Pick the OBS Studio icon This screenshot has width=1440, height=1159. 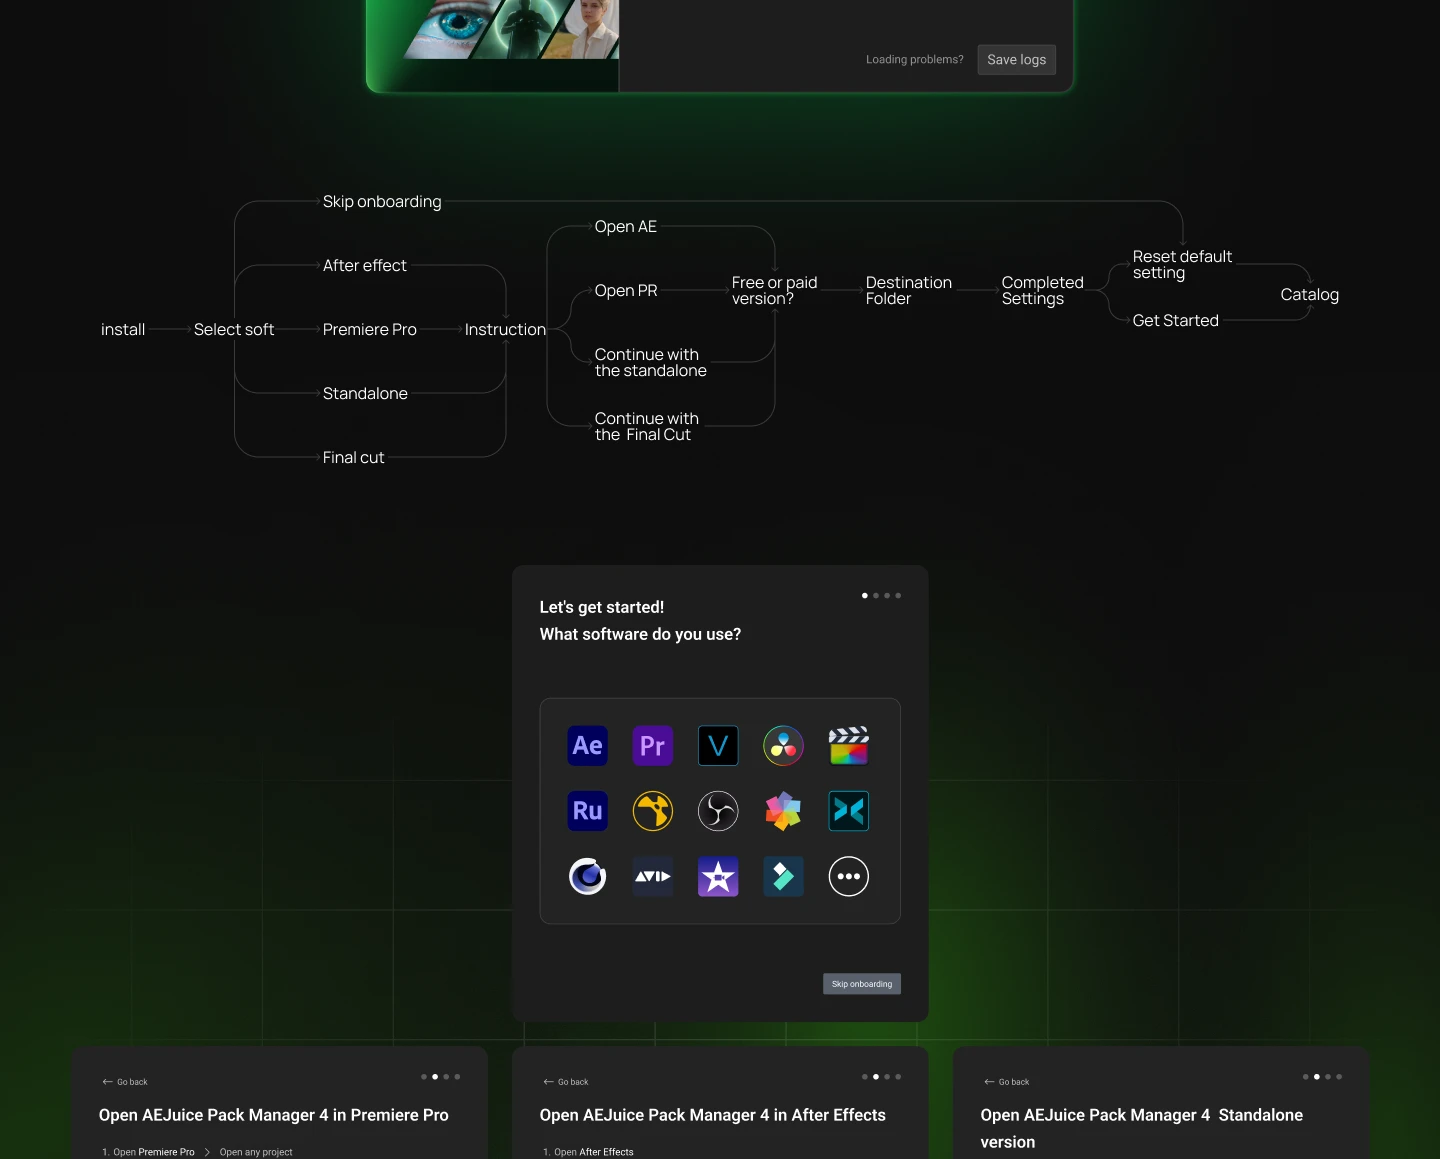click(x=718, y=811)
